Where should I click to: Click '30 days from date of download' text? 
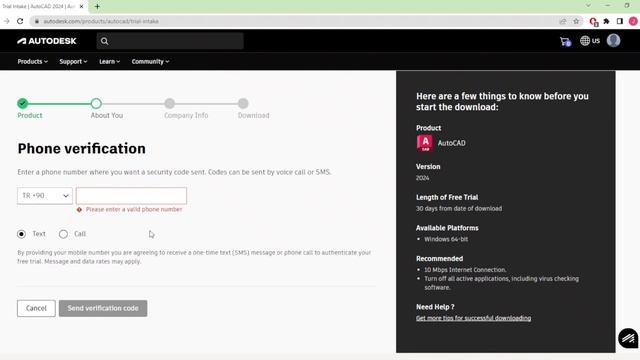459,209
